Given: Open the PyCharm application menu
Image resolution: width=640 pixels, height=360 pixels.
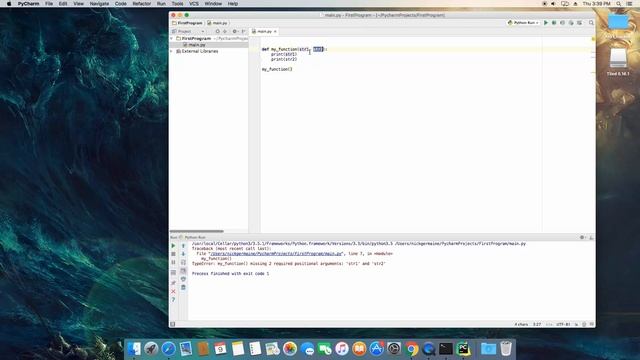Looking at the screenshot, I should [x=28, y=4].
